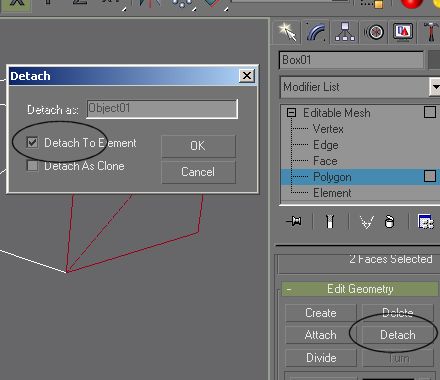Click the Turn button
Image resolution: width=440 pixels, height=380 pixels.
coord(398,358)
